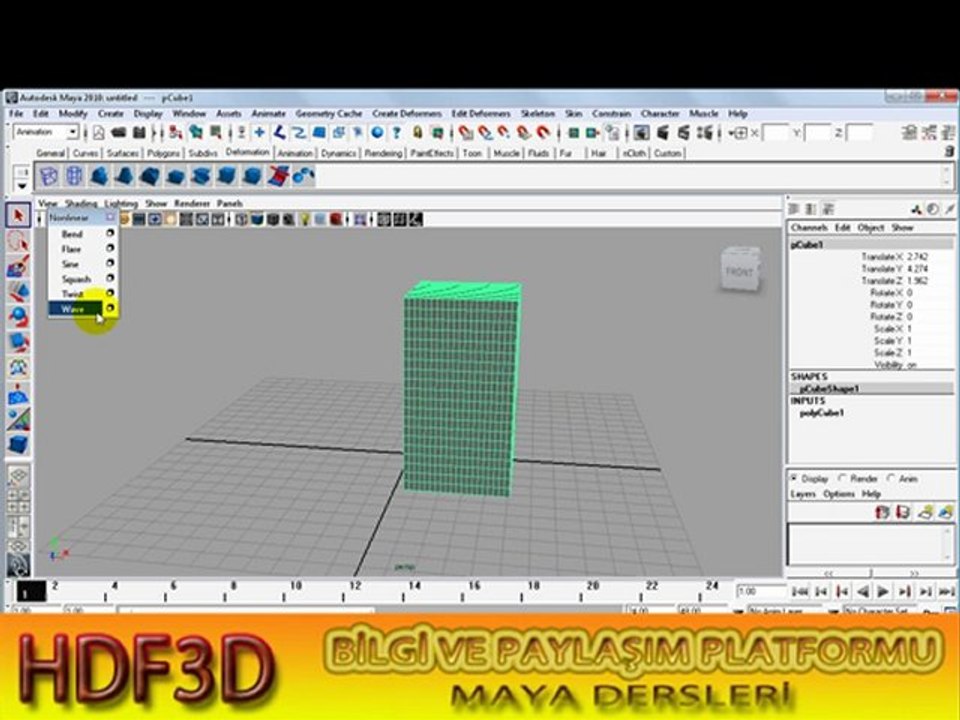Select the Paint Selection brush tool
The width and height of the screenshot is (960, 720).
coord(18,268)
